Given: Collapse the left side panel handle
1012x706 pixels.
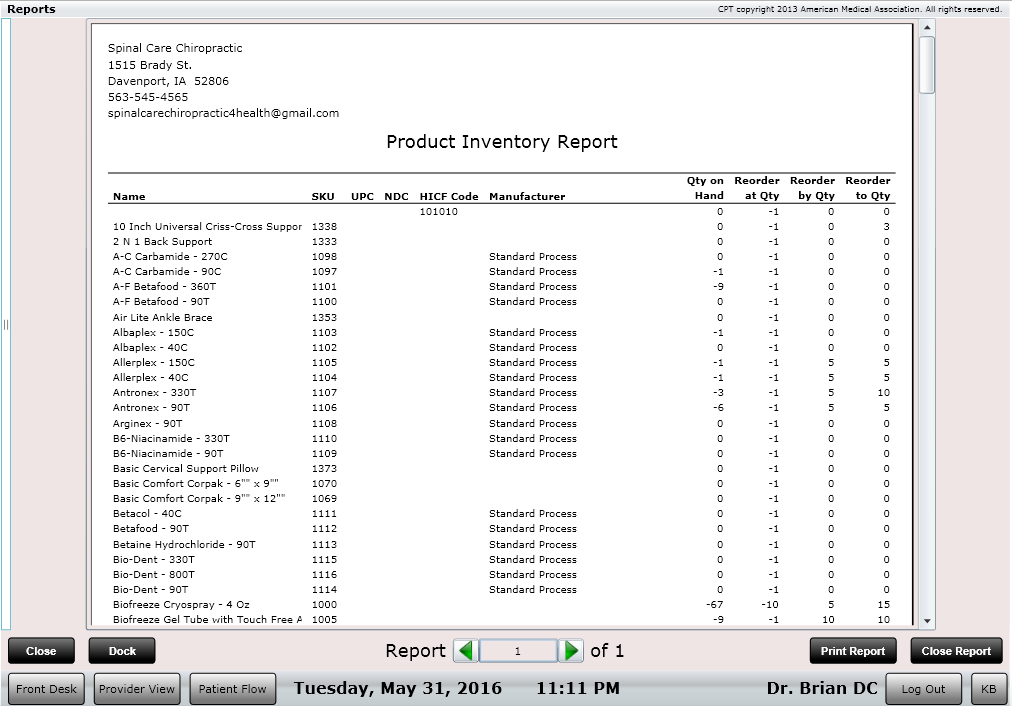Looking at the screenshot, I should 5,323.
